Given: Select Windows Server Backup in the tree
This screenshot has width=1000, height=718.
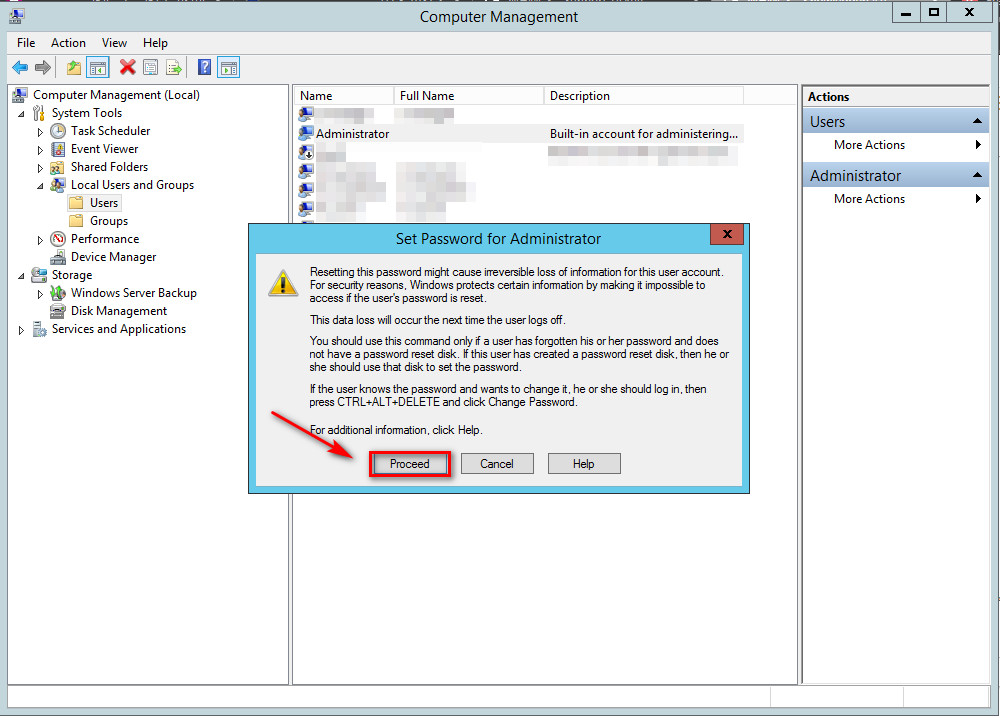Looking at the screenshot, I should click(x=133, y=293).
